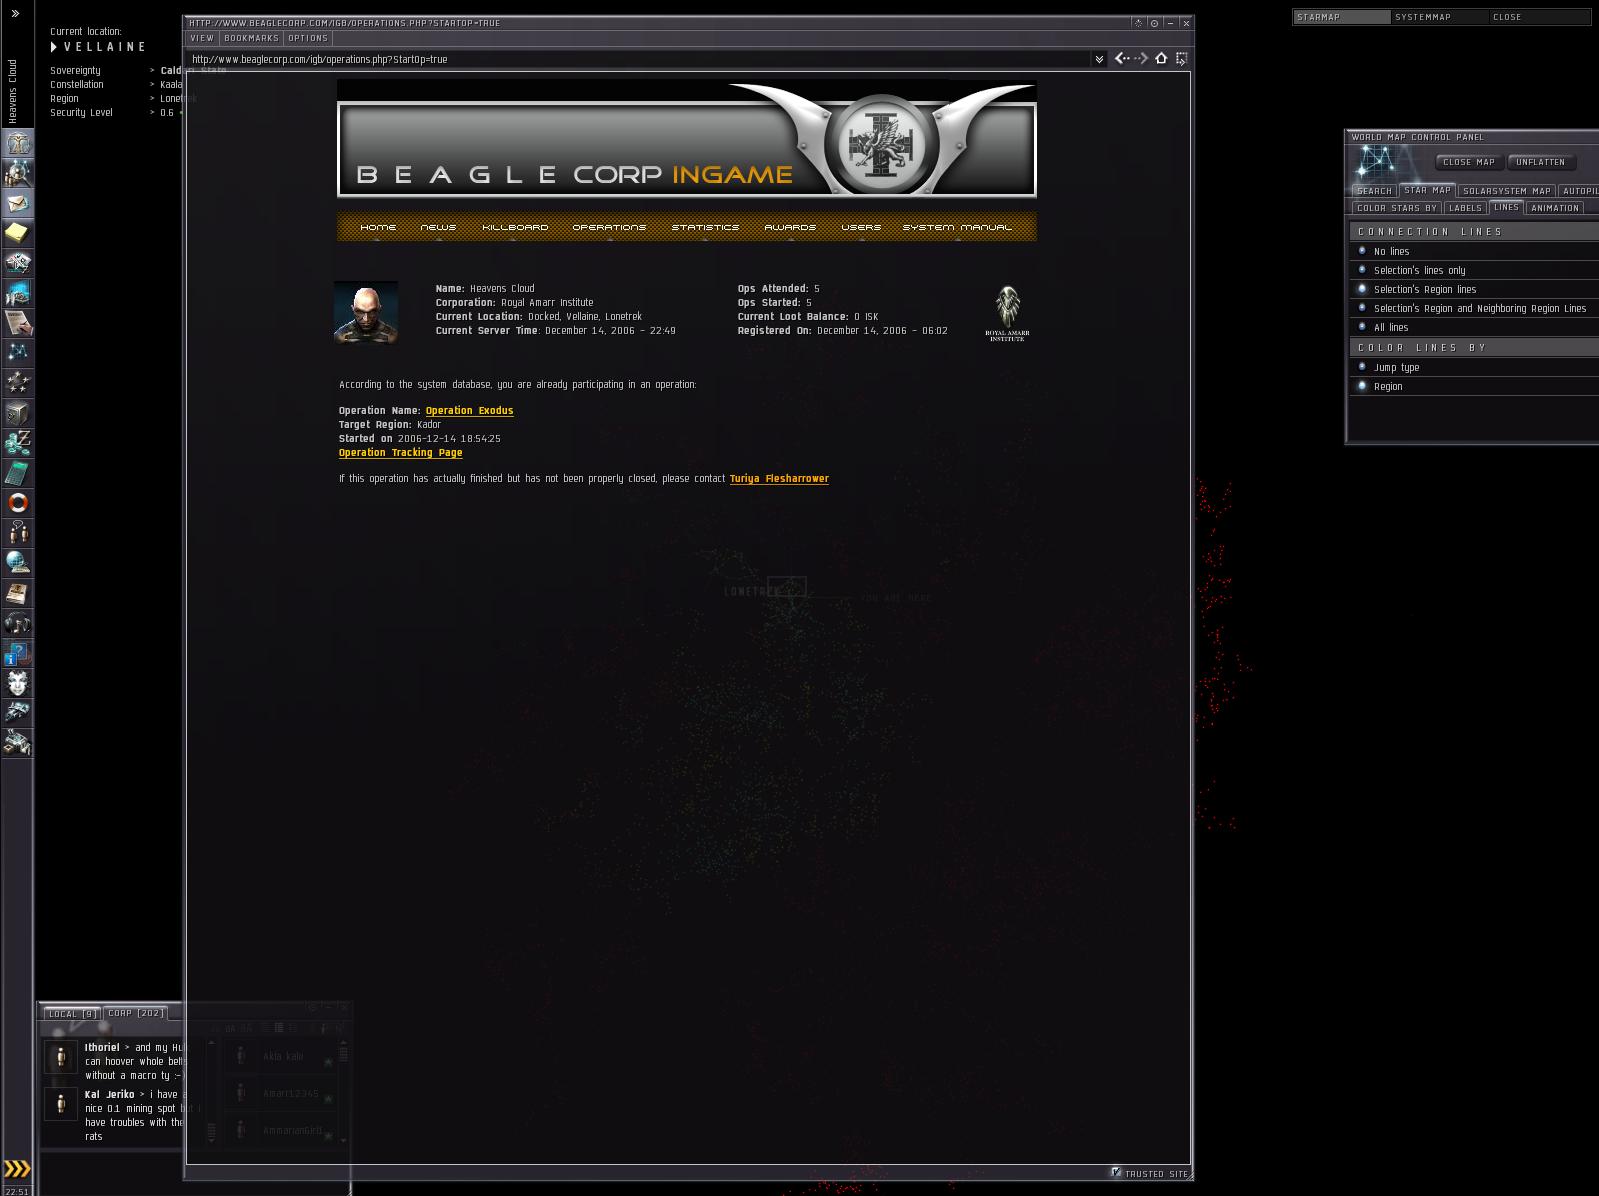
Task: Select the Lines tab
Action: [1506, 207]
